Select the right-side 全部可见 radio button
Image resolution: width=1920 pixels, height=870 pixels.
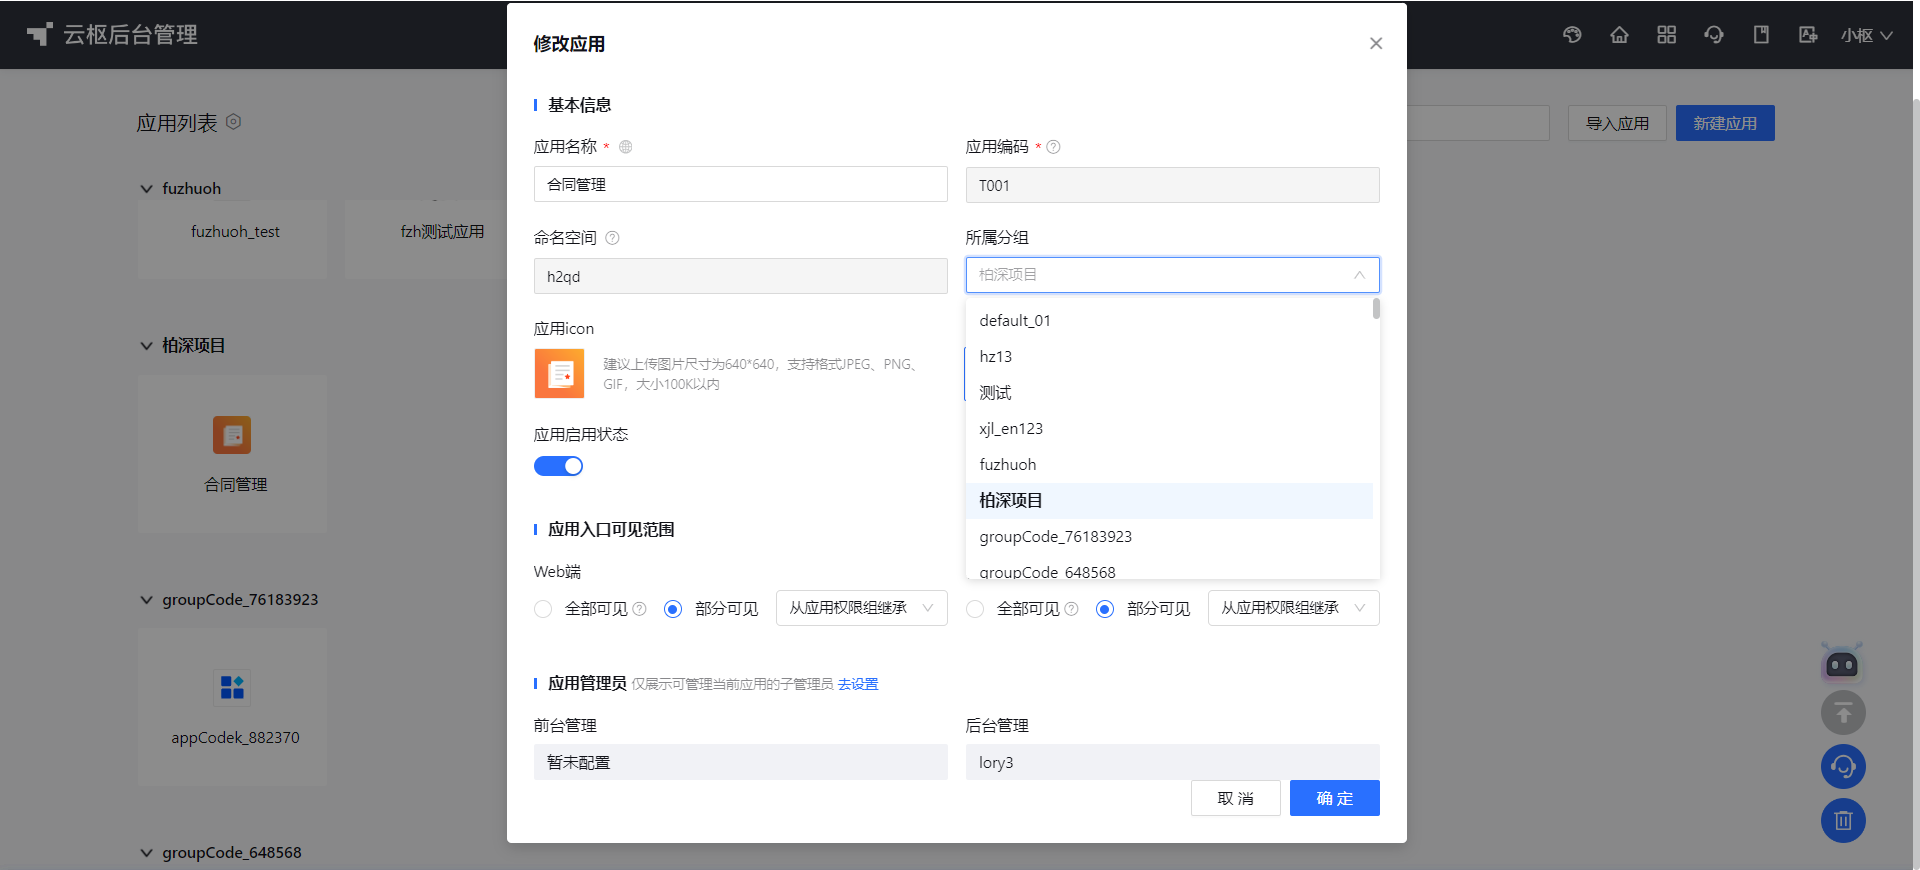click(x=975, y=609)
